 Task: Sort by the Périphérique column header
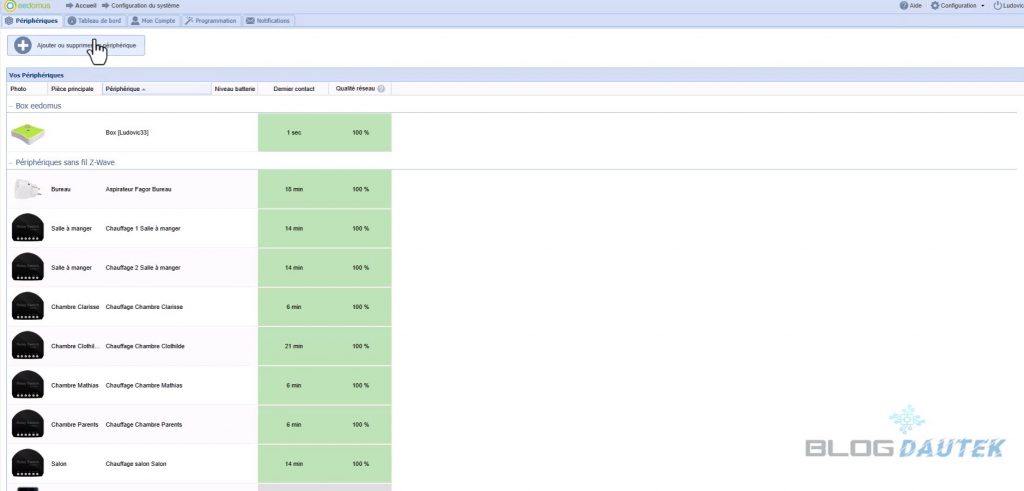coord(125,89)
